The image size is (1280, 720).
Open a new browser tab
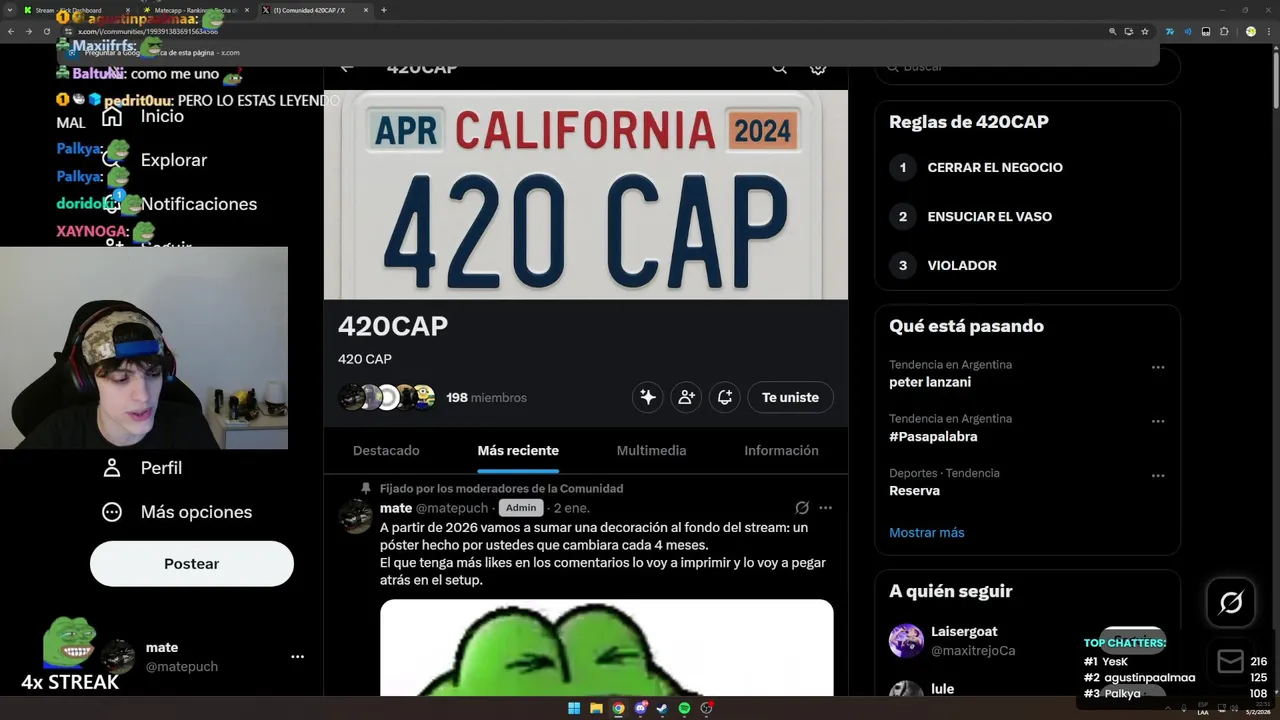384,10
